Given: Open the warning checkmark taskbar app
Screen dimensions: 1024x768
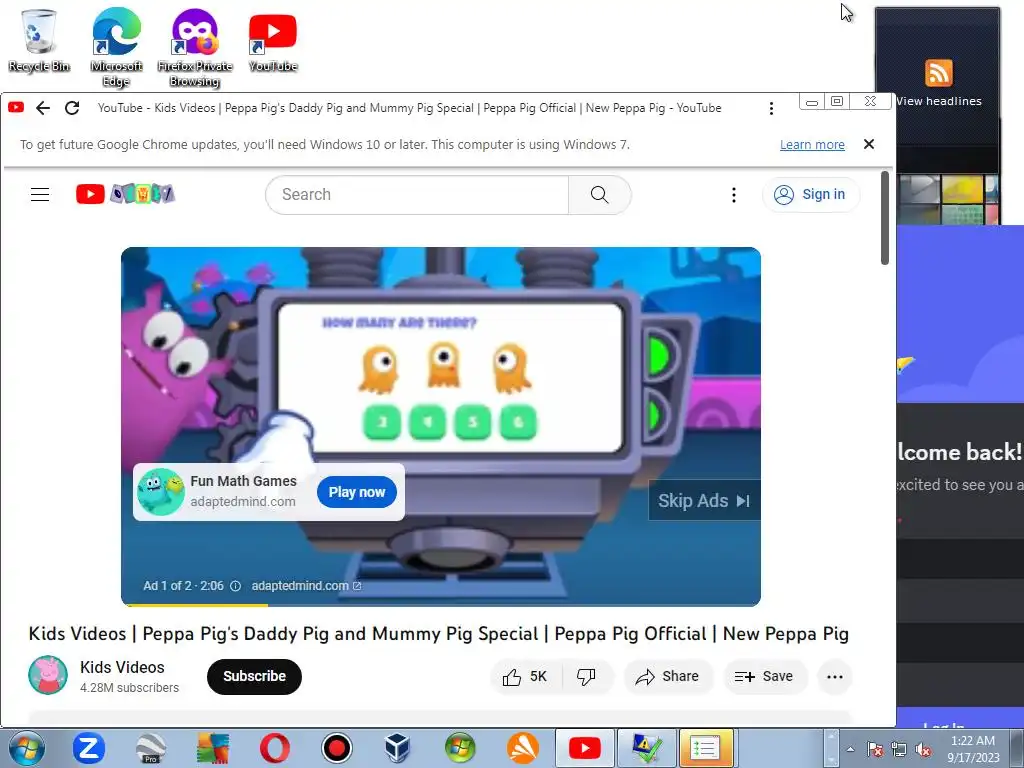Looking at the screenshot, I should 645,748.
